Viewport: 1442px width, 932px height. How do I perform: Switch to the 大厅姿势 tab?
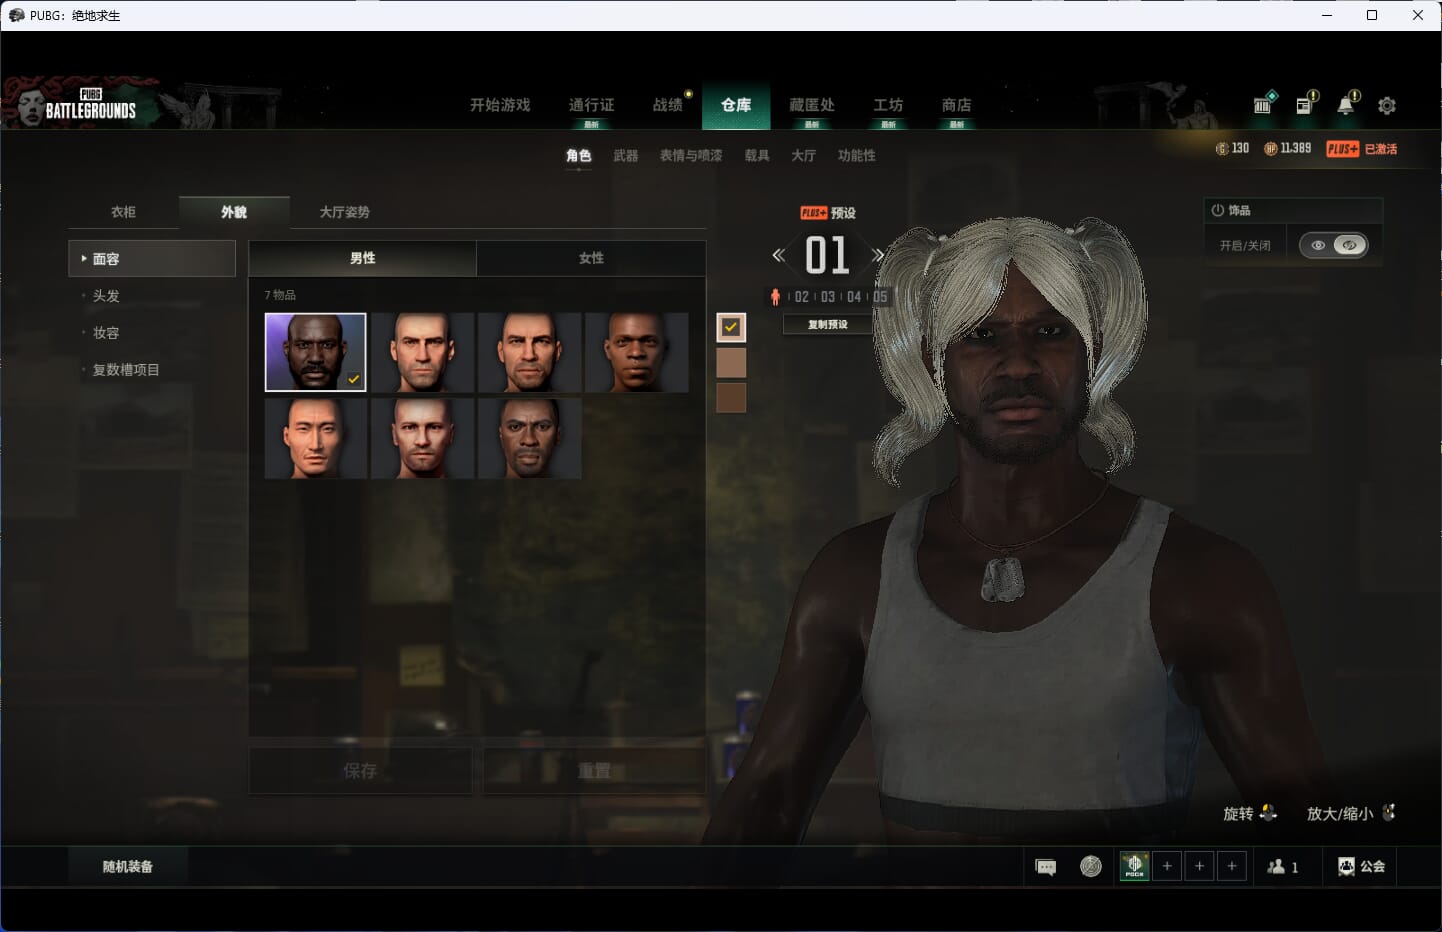[x=345, y=212]
